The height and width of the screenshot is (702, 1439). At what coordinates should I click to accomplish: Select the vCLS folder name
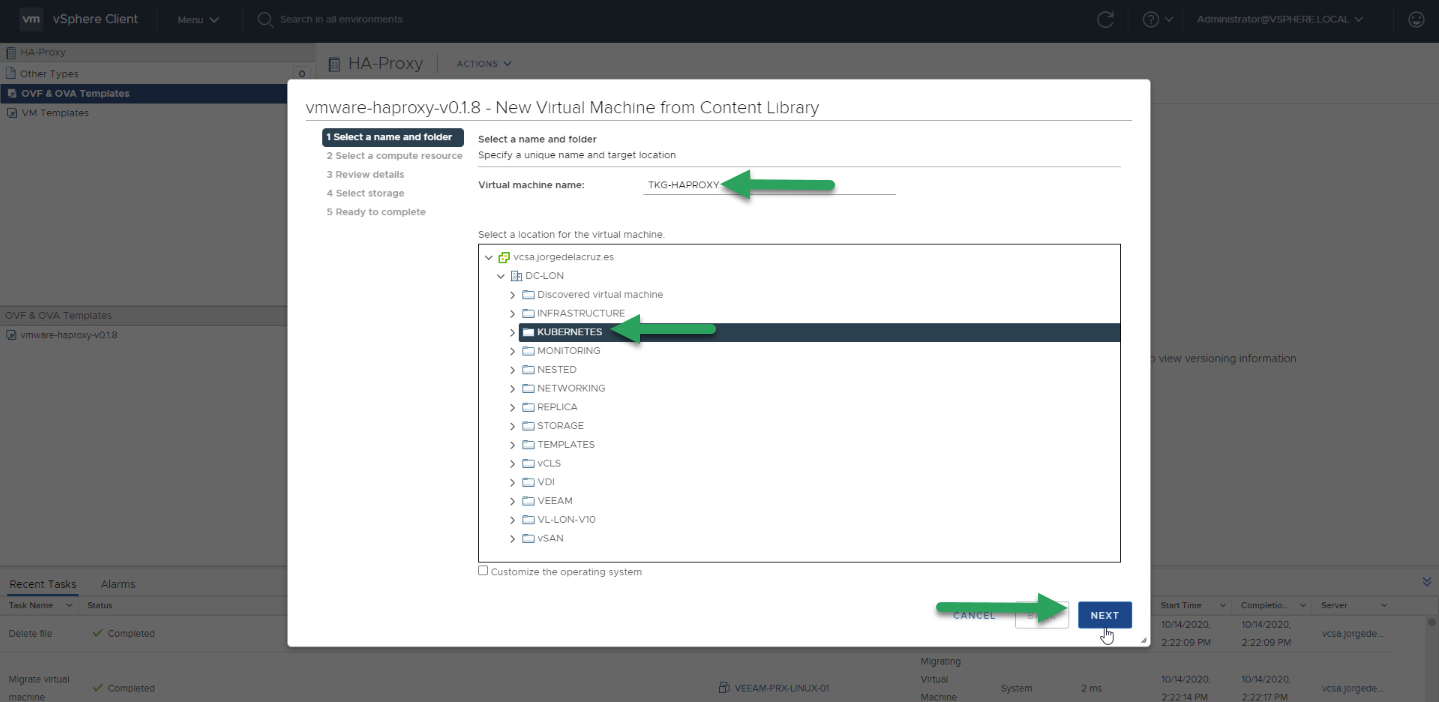(549, 464)
